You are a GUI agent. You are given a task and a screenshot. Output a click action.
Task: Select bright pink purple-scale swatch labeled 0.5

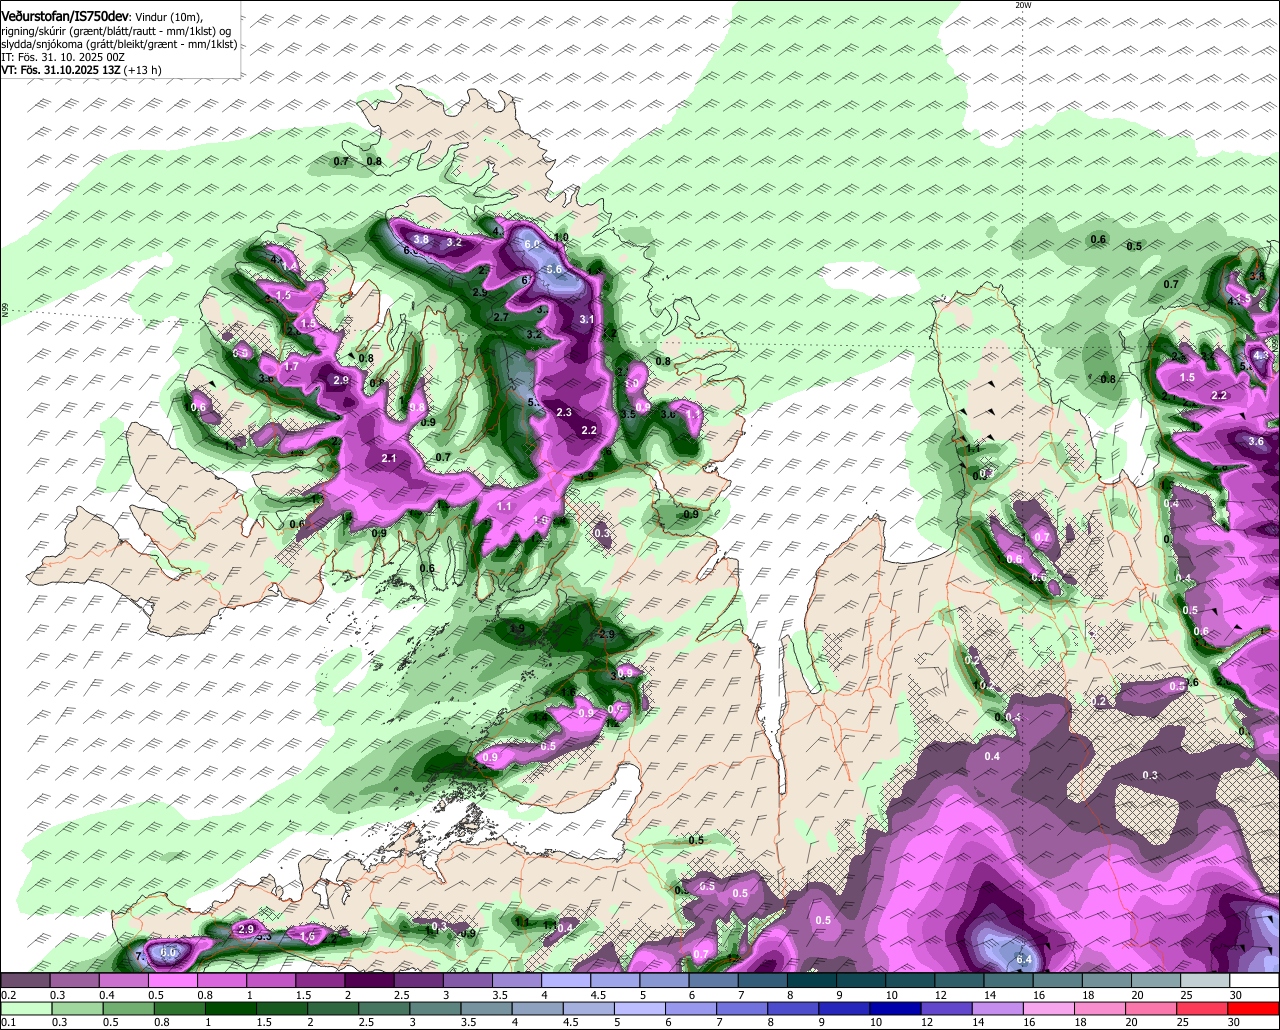[x=172, y=981]
